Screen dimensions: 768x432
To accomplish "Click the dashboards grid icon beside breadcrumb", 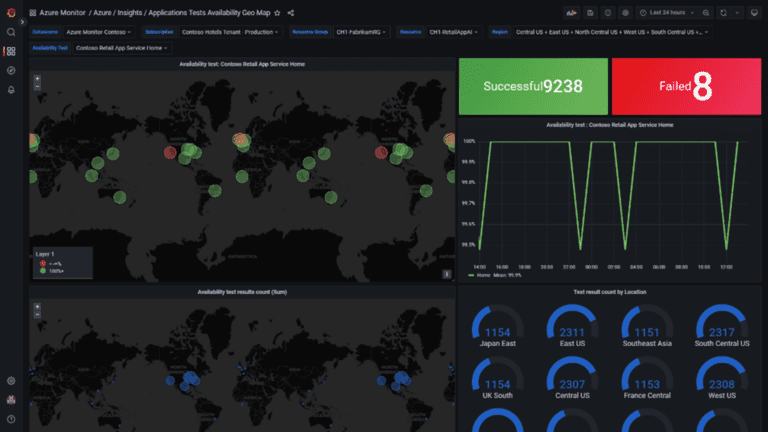I will pos(33,13).
